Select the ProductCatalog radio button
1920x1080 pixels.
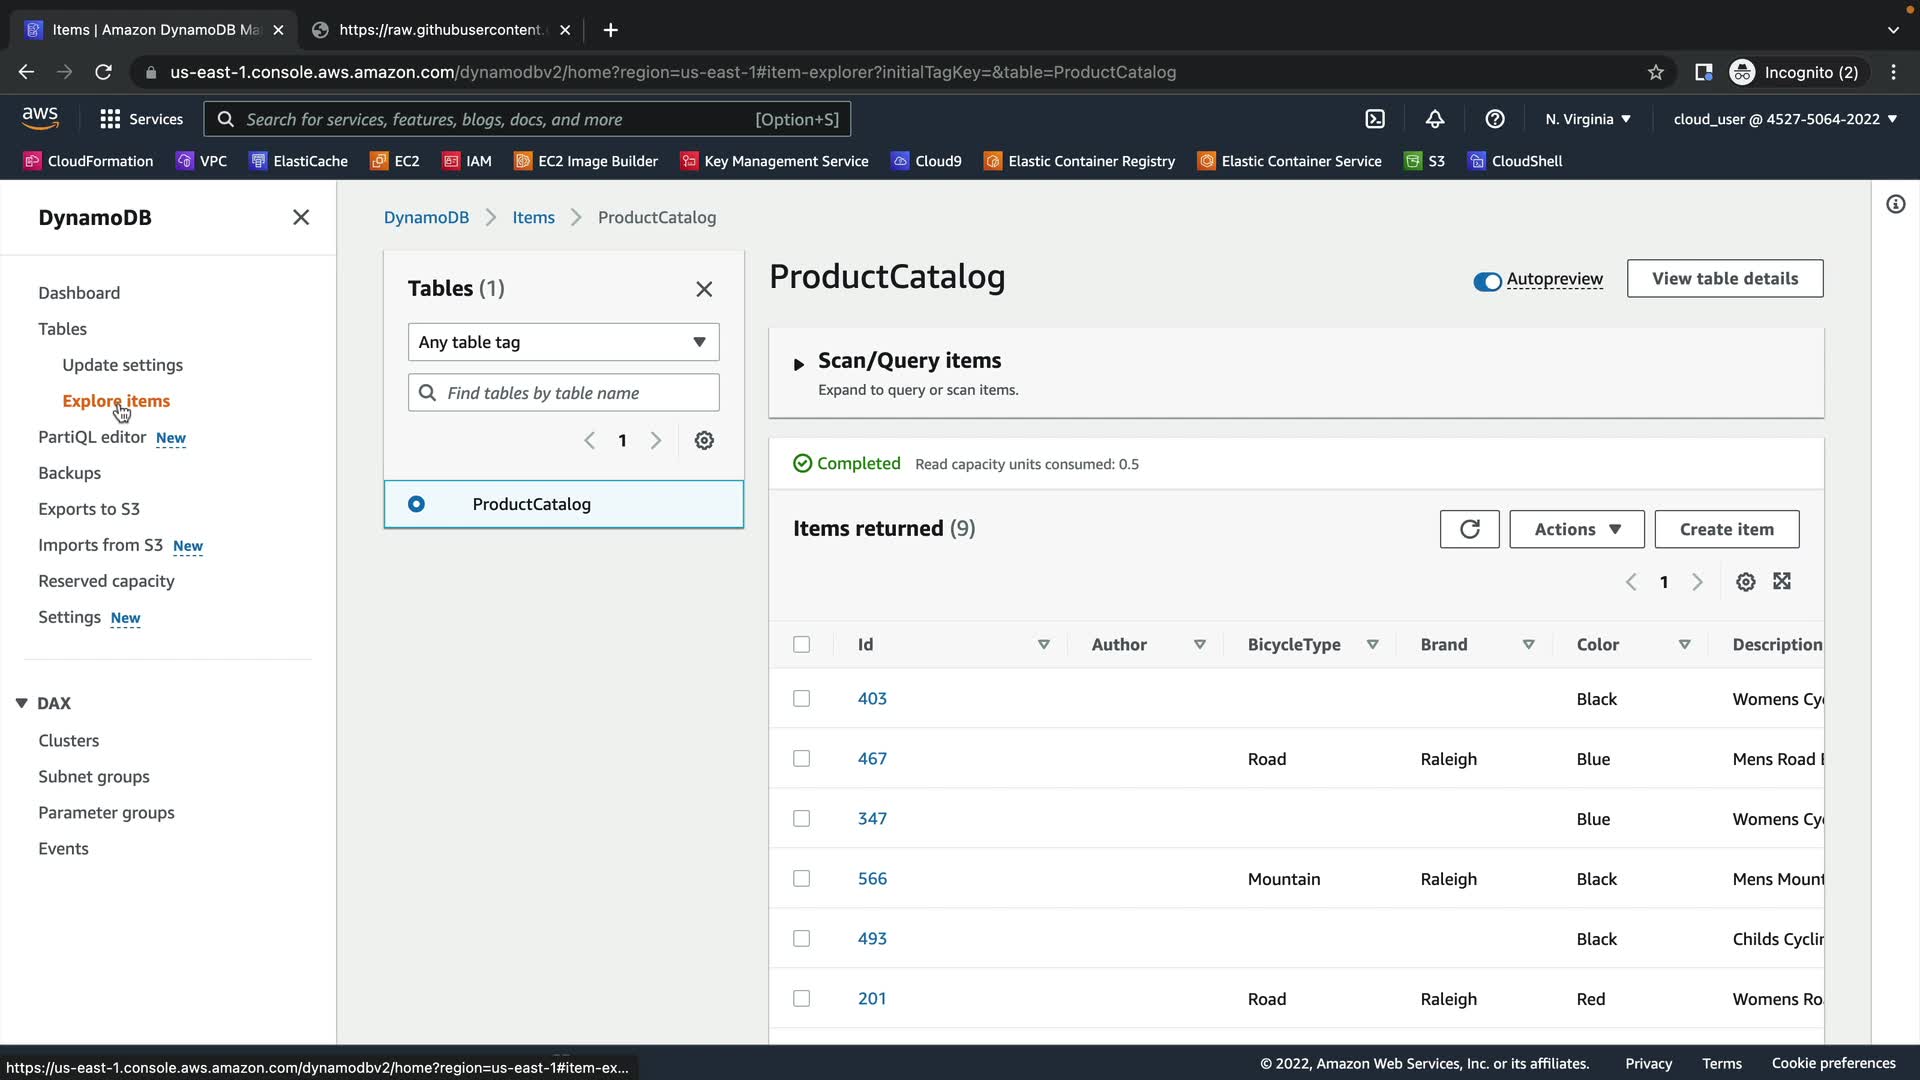pos(416,504)
